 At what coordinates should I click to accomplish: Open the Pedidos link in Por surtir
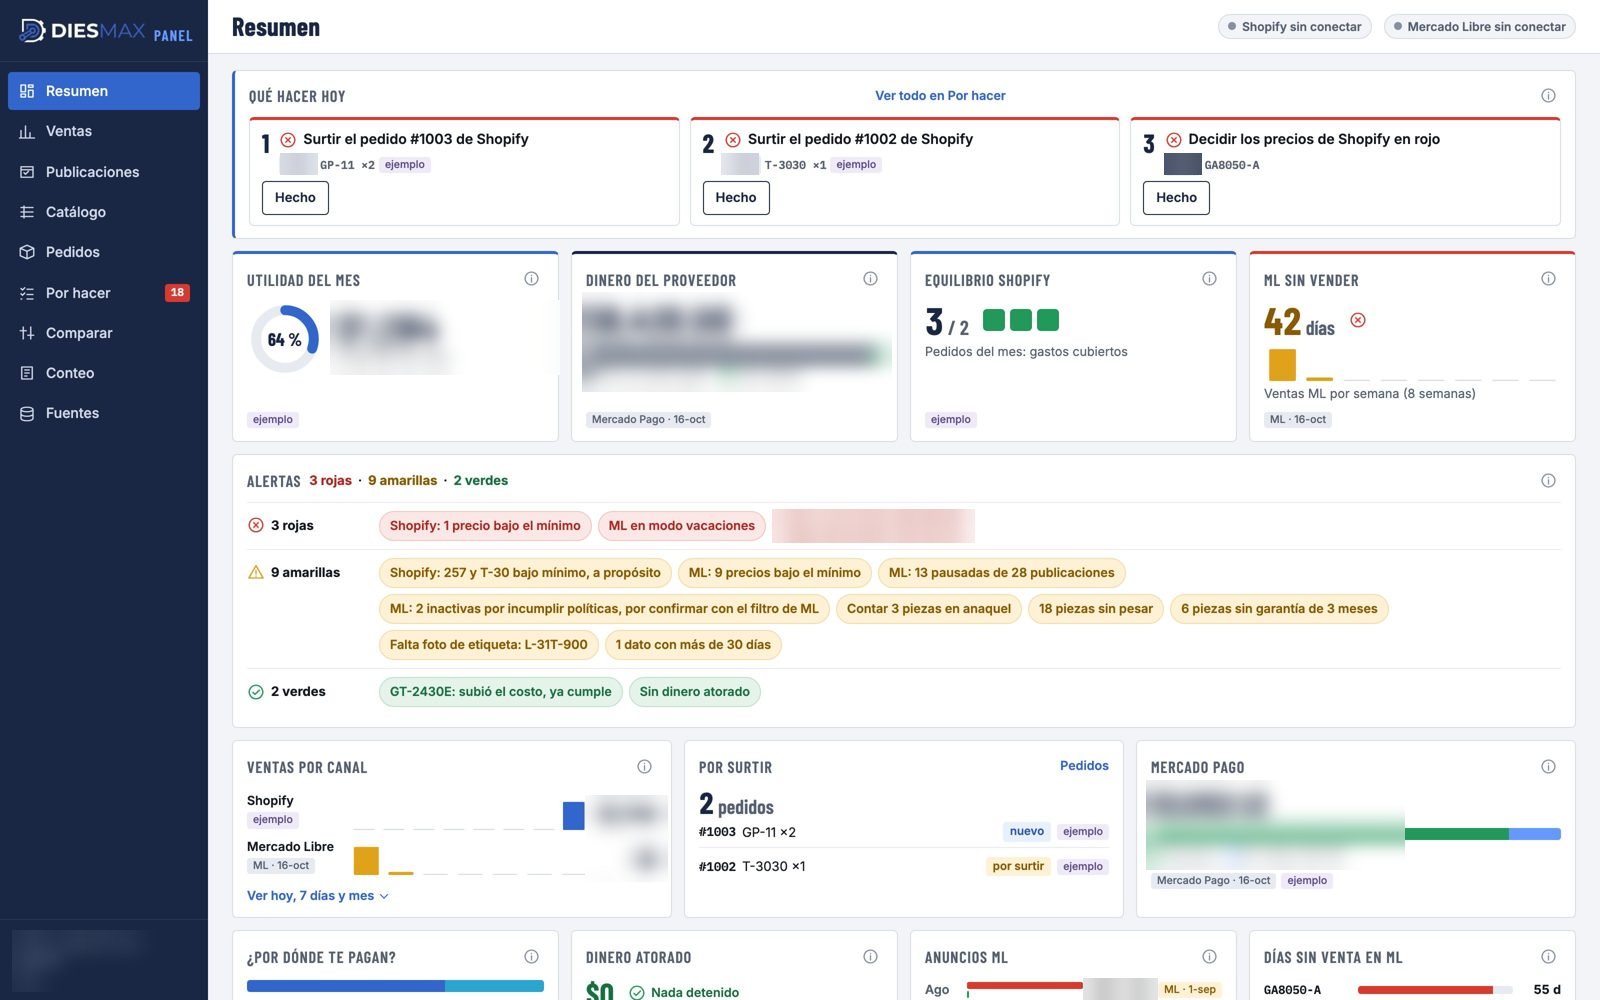[x=1084, y=766]
